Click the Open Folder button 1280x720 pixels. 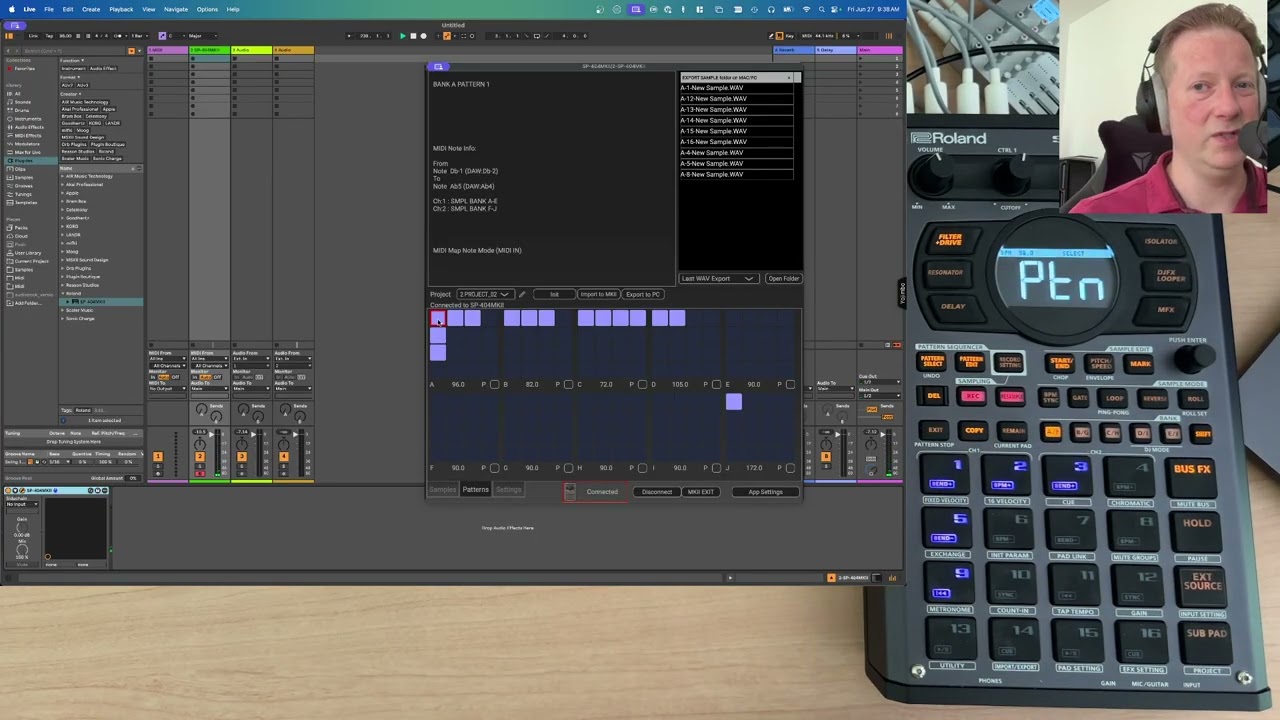[783, 278]
